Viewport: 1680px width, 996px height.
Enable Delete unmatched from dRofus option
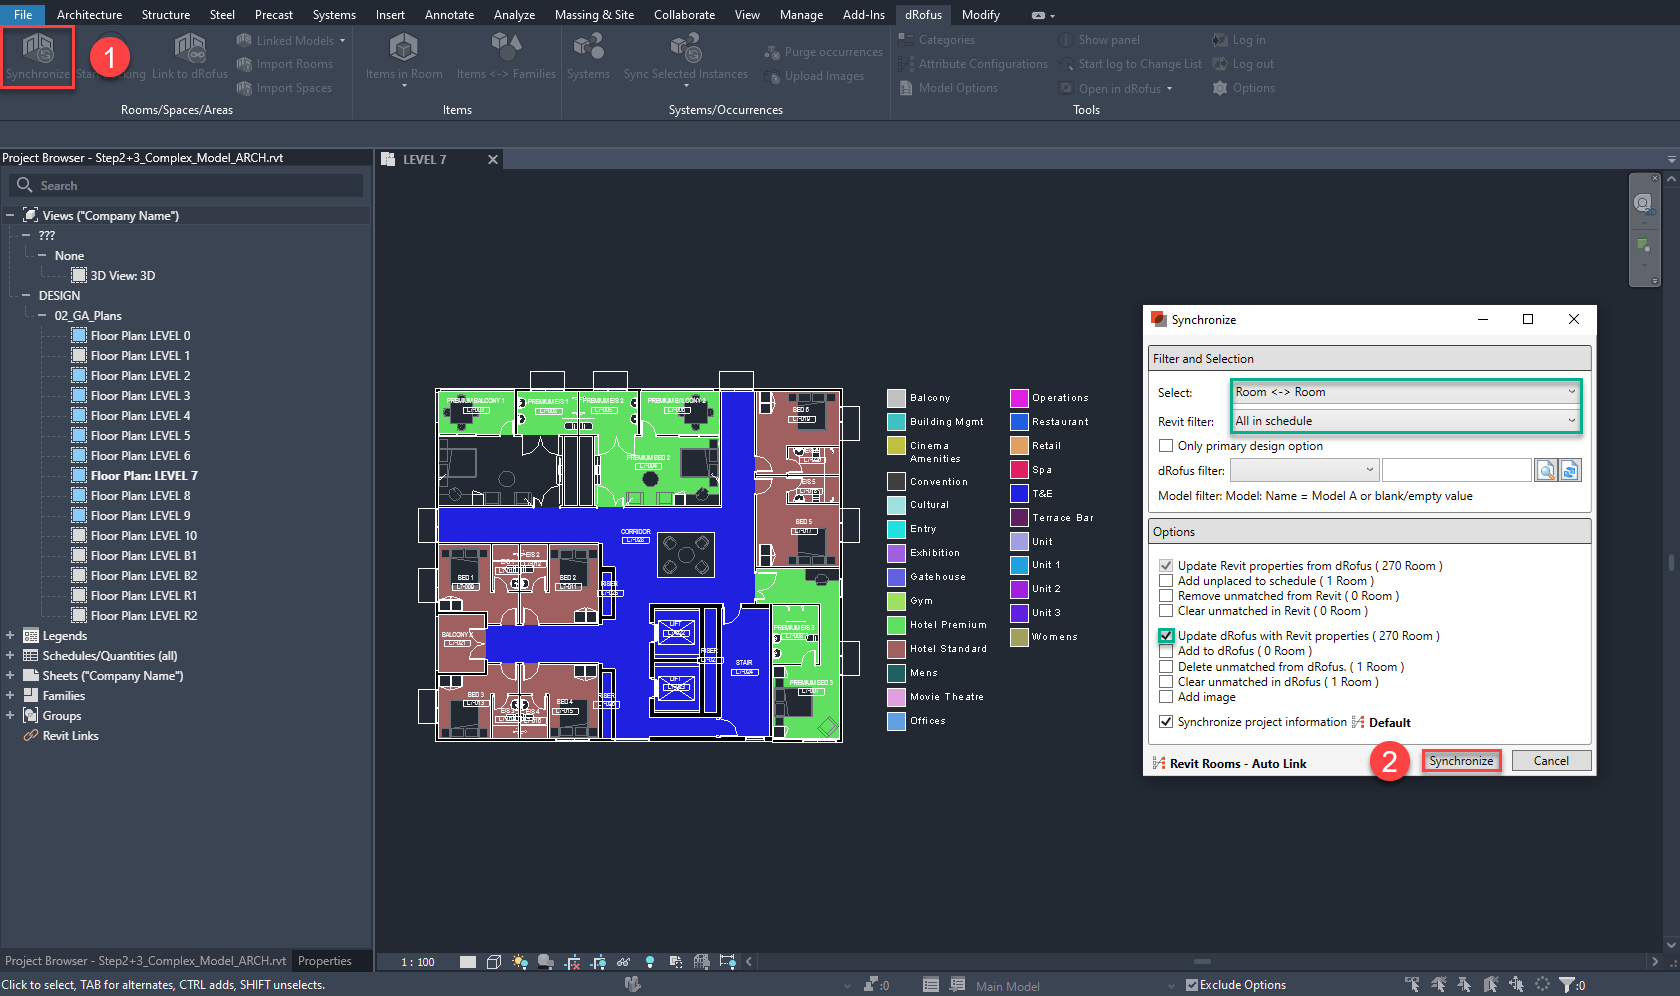(1166, 666)
